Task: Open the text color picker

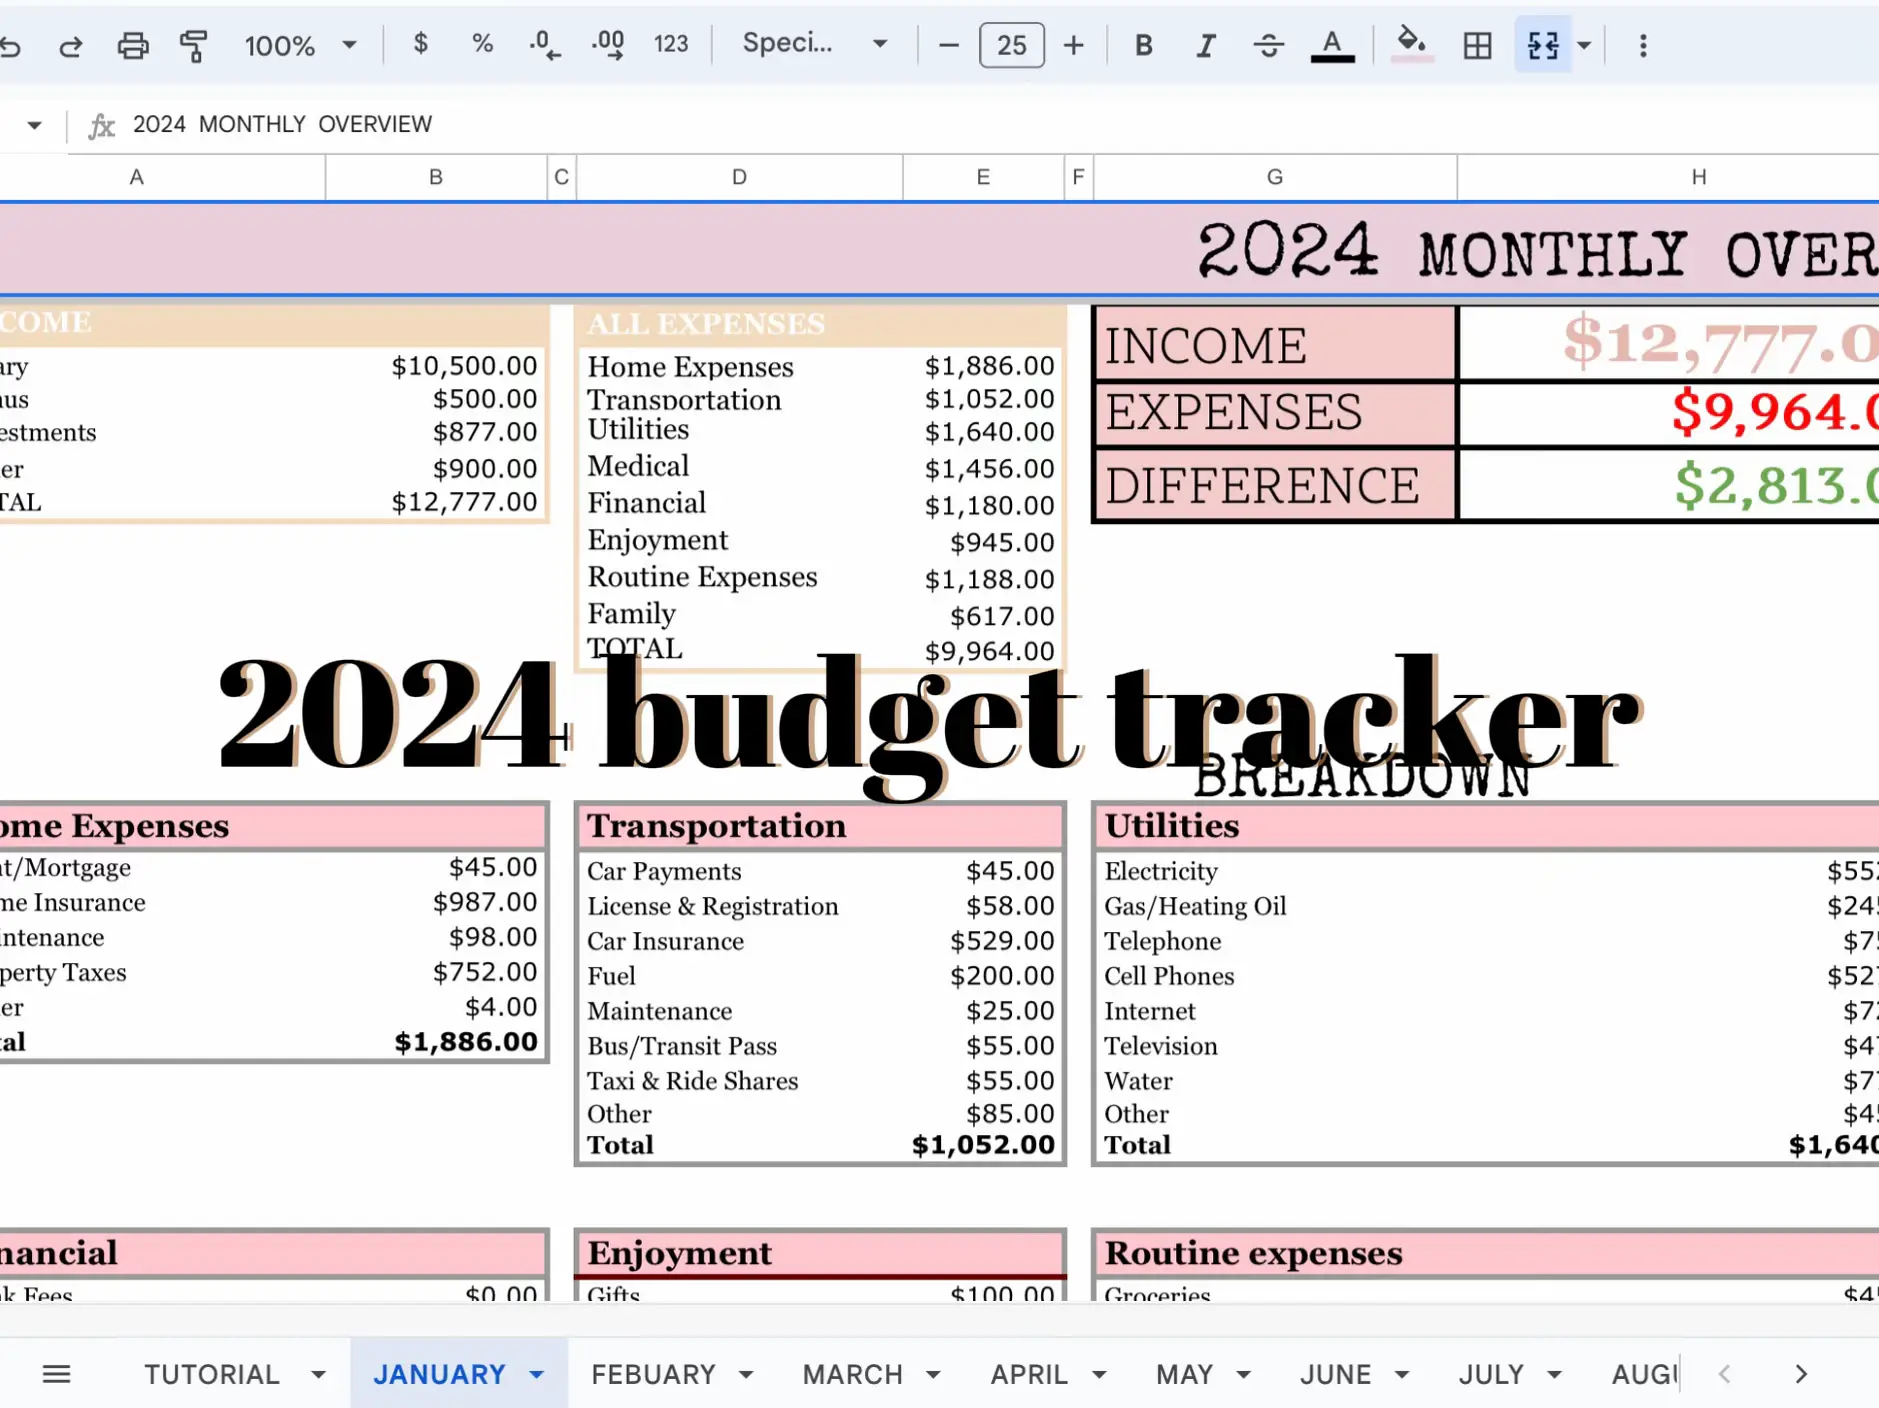Action: click(x=1332, y=45)
